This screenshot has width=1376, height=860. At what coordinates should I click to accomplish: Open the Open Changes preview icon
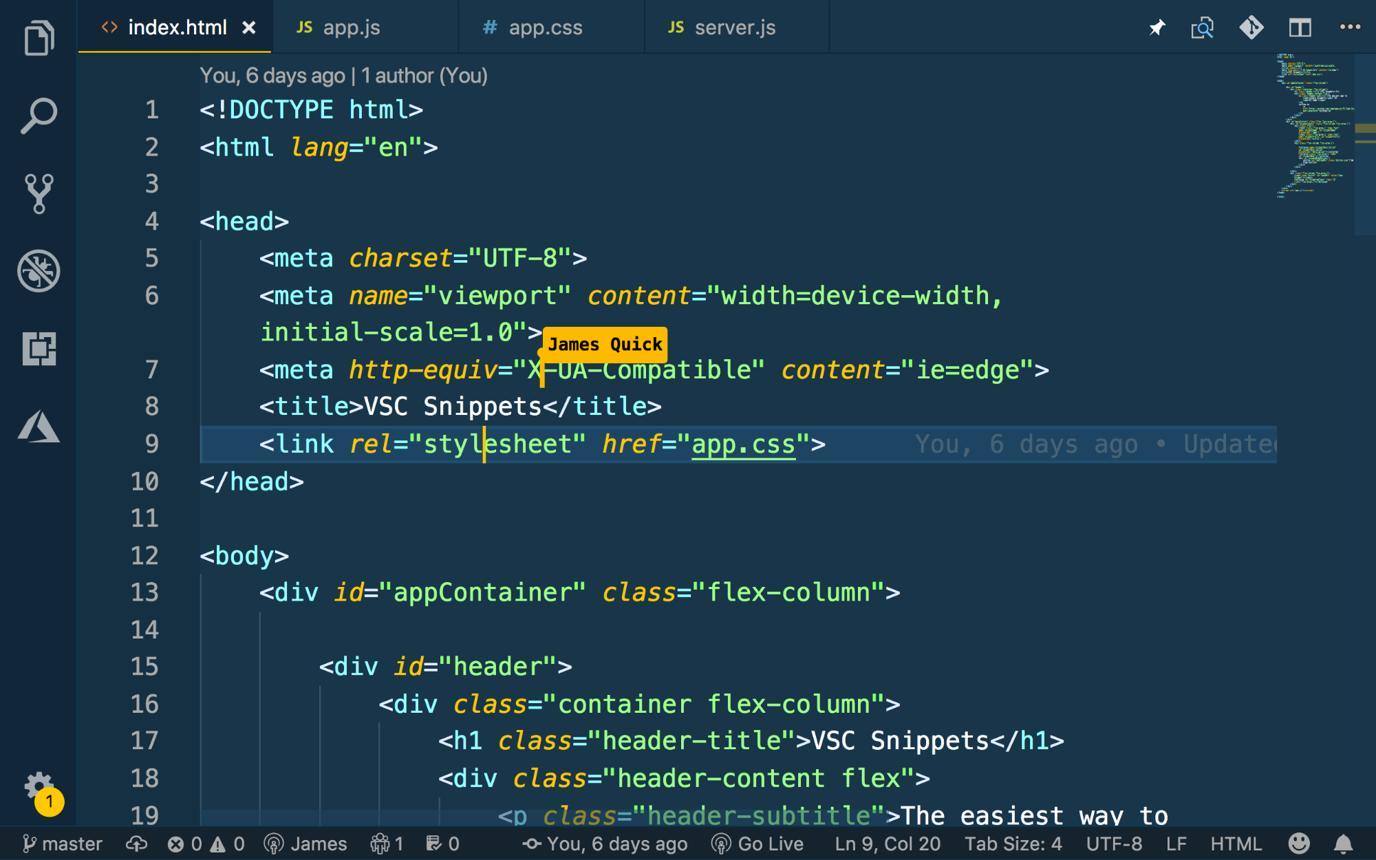tap(1202, 27)
